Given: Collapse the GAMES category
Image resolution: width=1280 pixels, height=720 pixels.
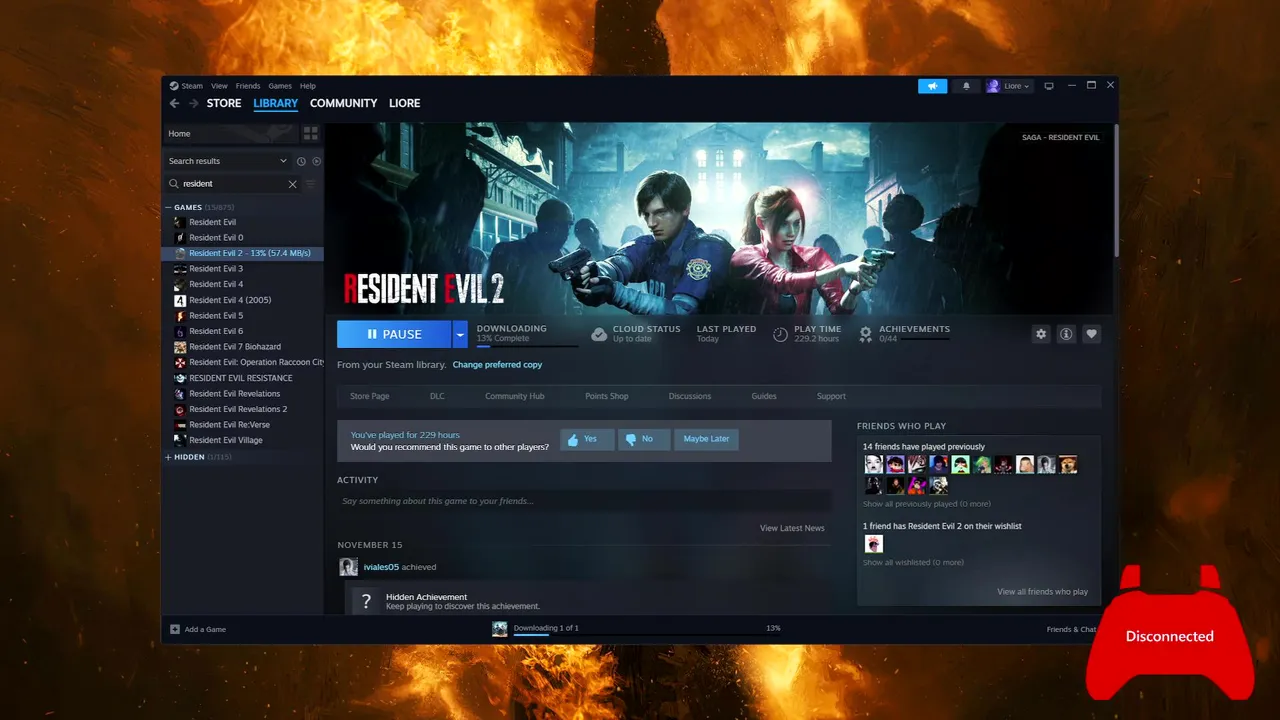Looking at the screenshot, I should pyautogui.click(x=168, y=208).
